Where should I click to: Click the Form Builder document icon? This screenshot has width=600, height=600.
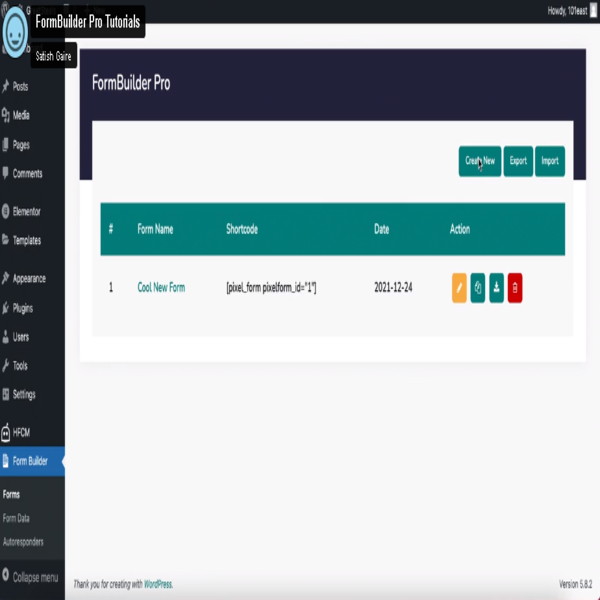5,461
